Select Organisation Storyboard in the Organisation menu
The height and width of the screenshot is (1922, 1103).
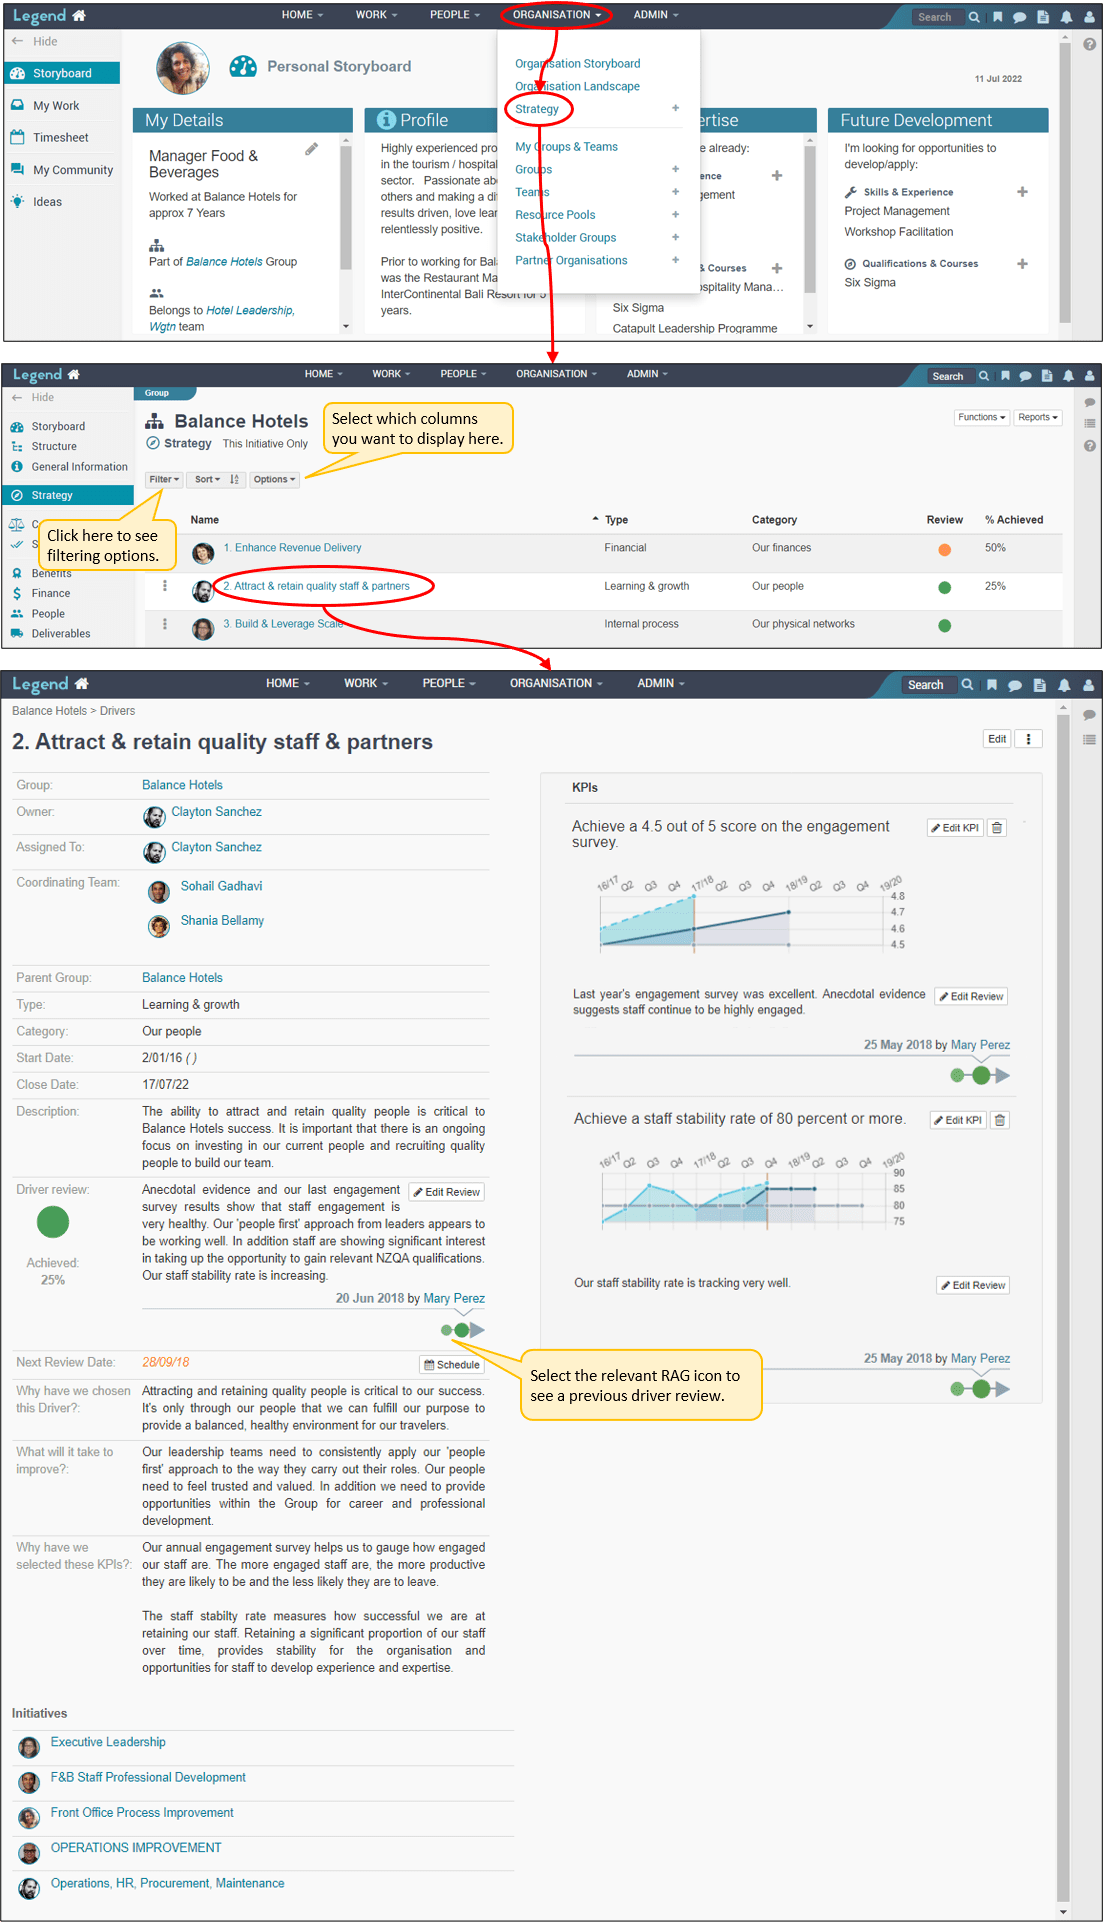[x=578, y=63]
